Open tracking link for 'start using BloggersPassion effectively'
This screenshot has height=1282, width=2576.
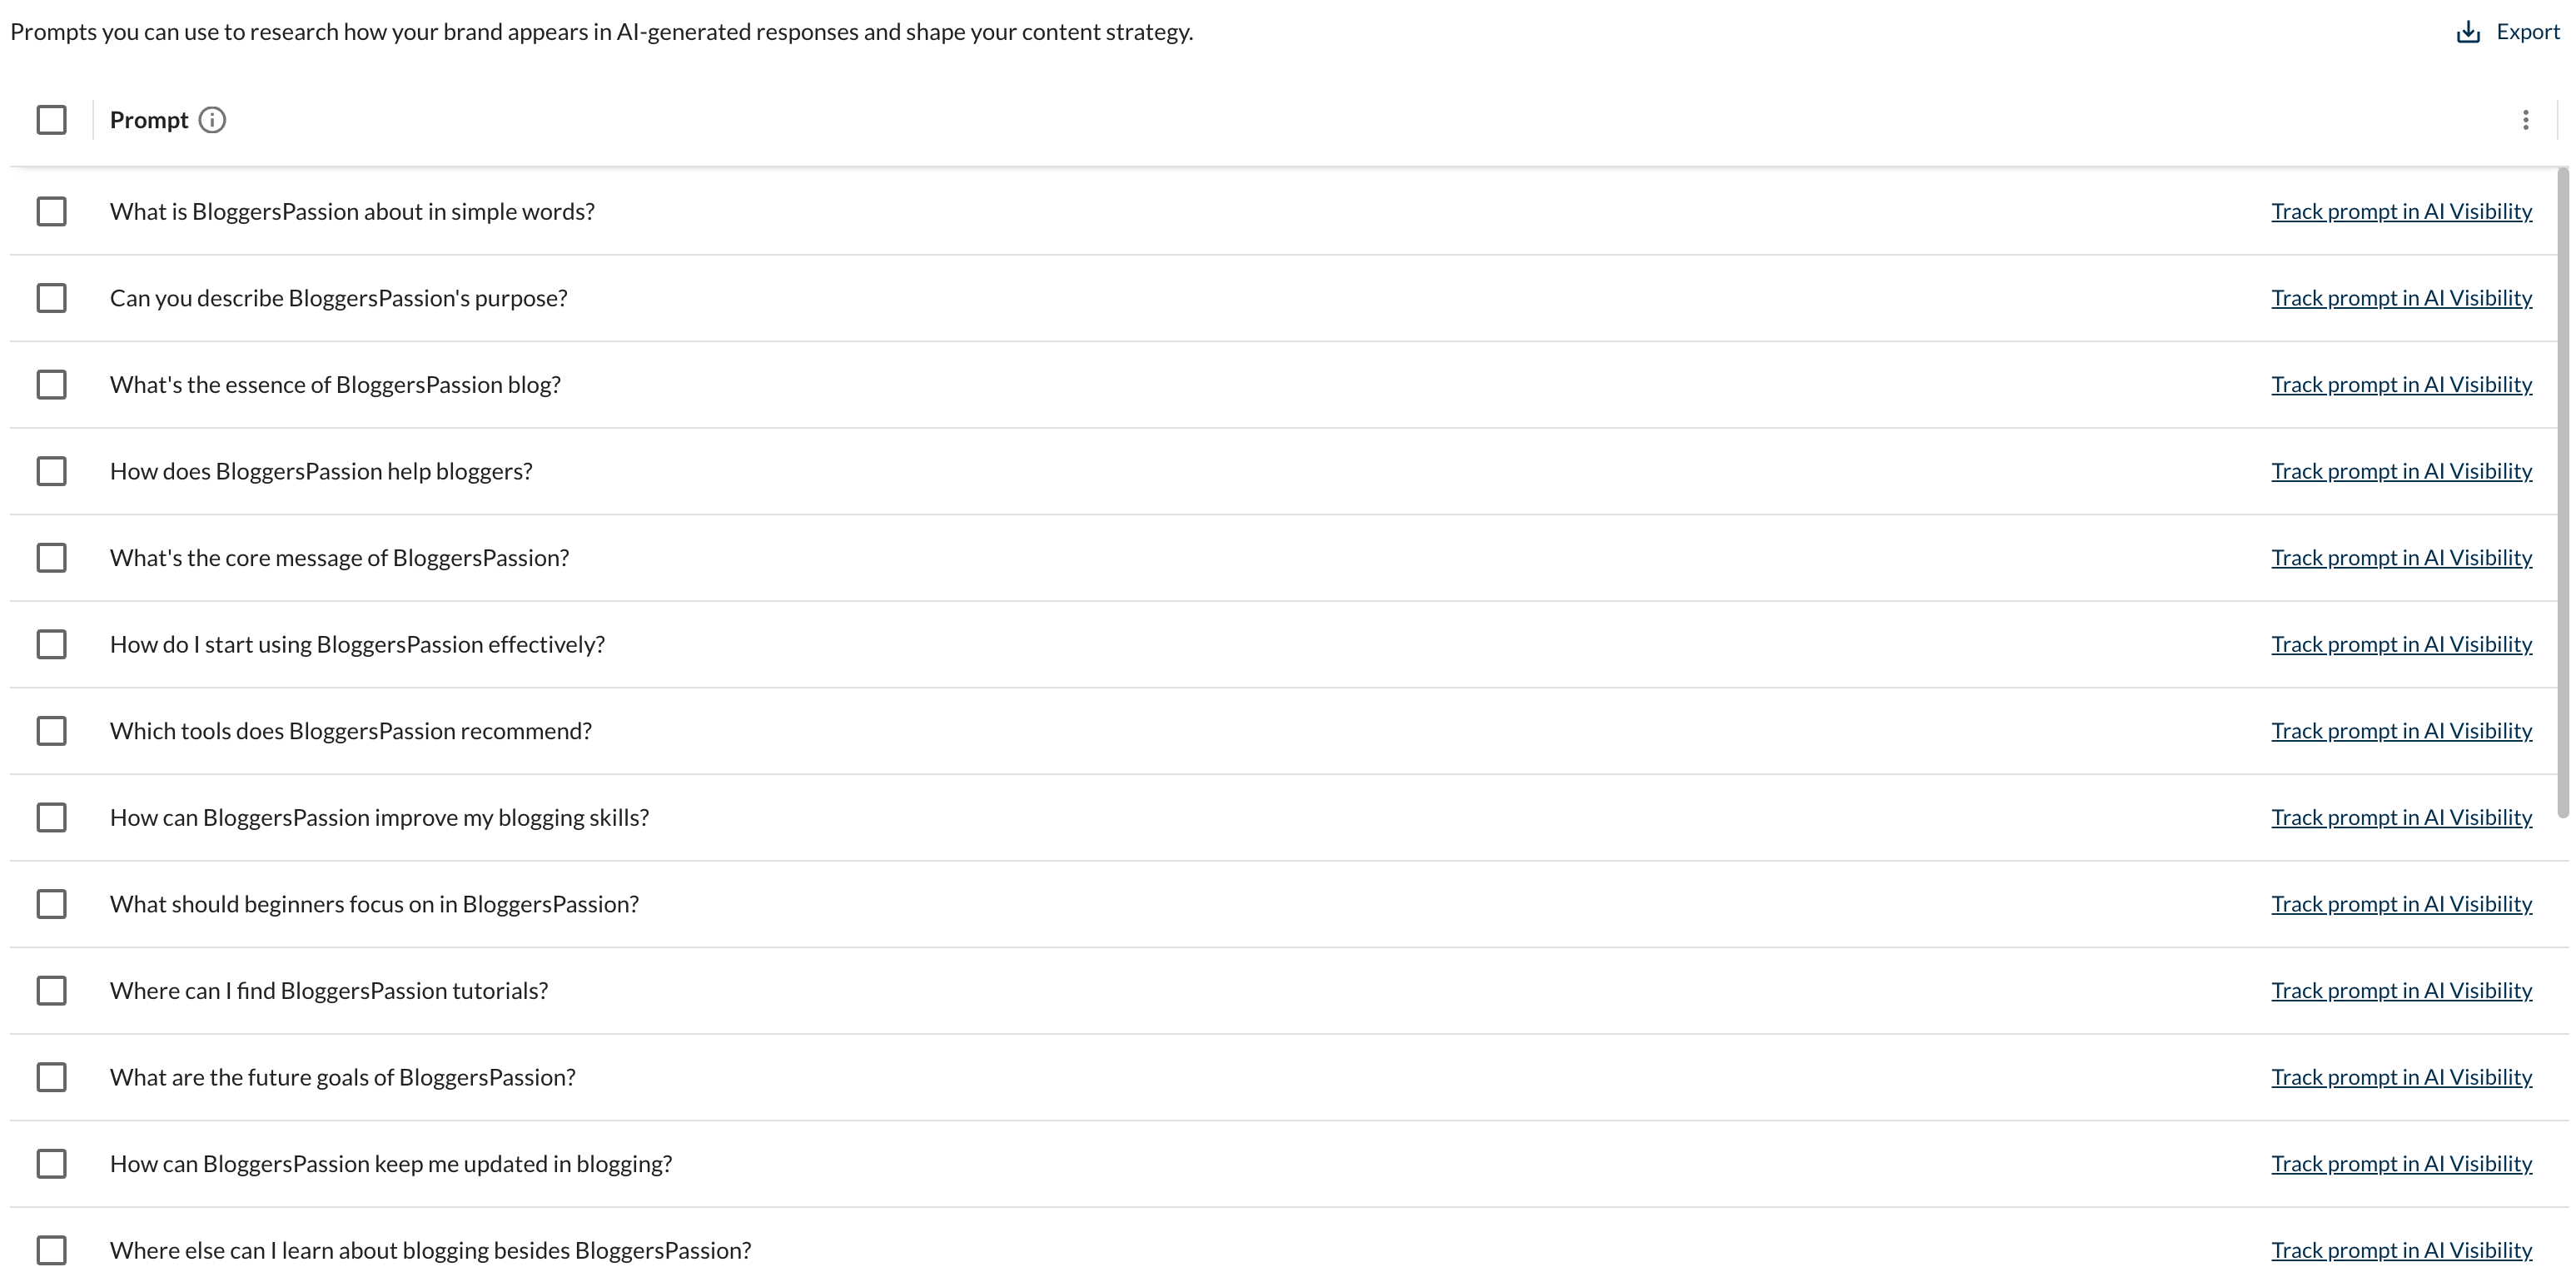coord(2401,645)
